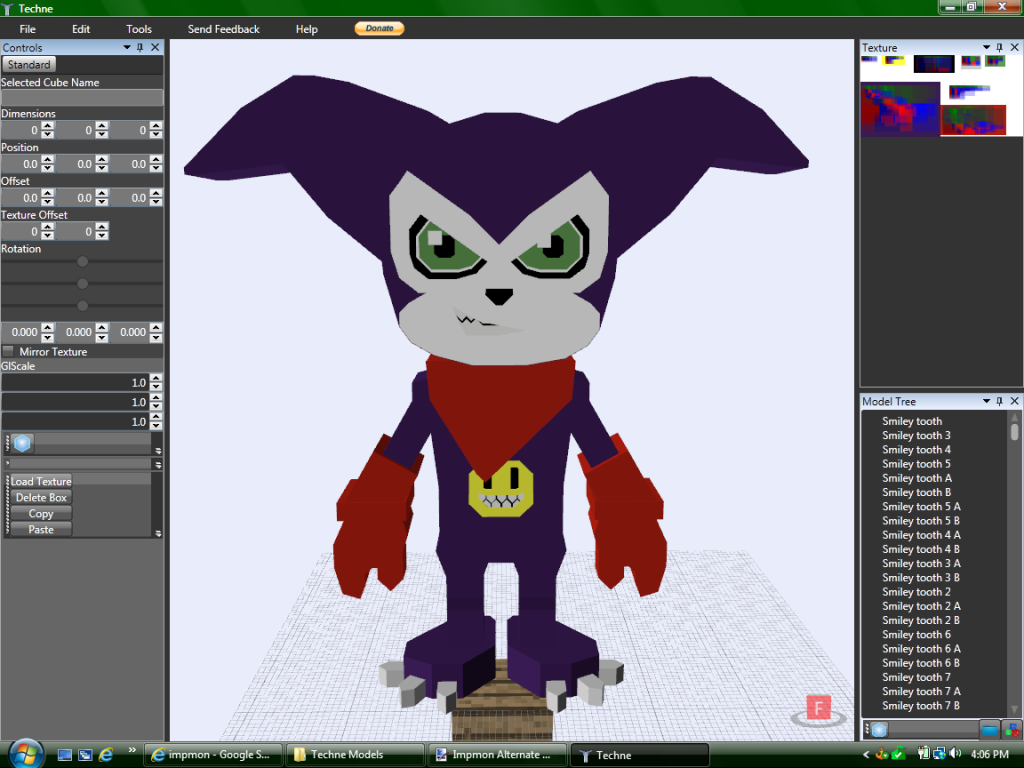Click the blue cube icon under Model Tree
Screen dimensions: 1024x768
coord(879,729)
